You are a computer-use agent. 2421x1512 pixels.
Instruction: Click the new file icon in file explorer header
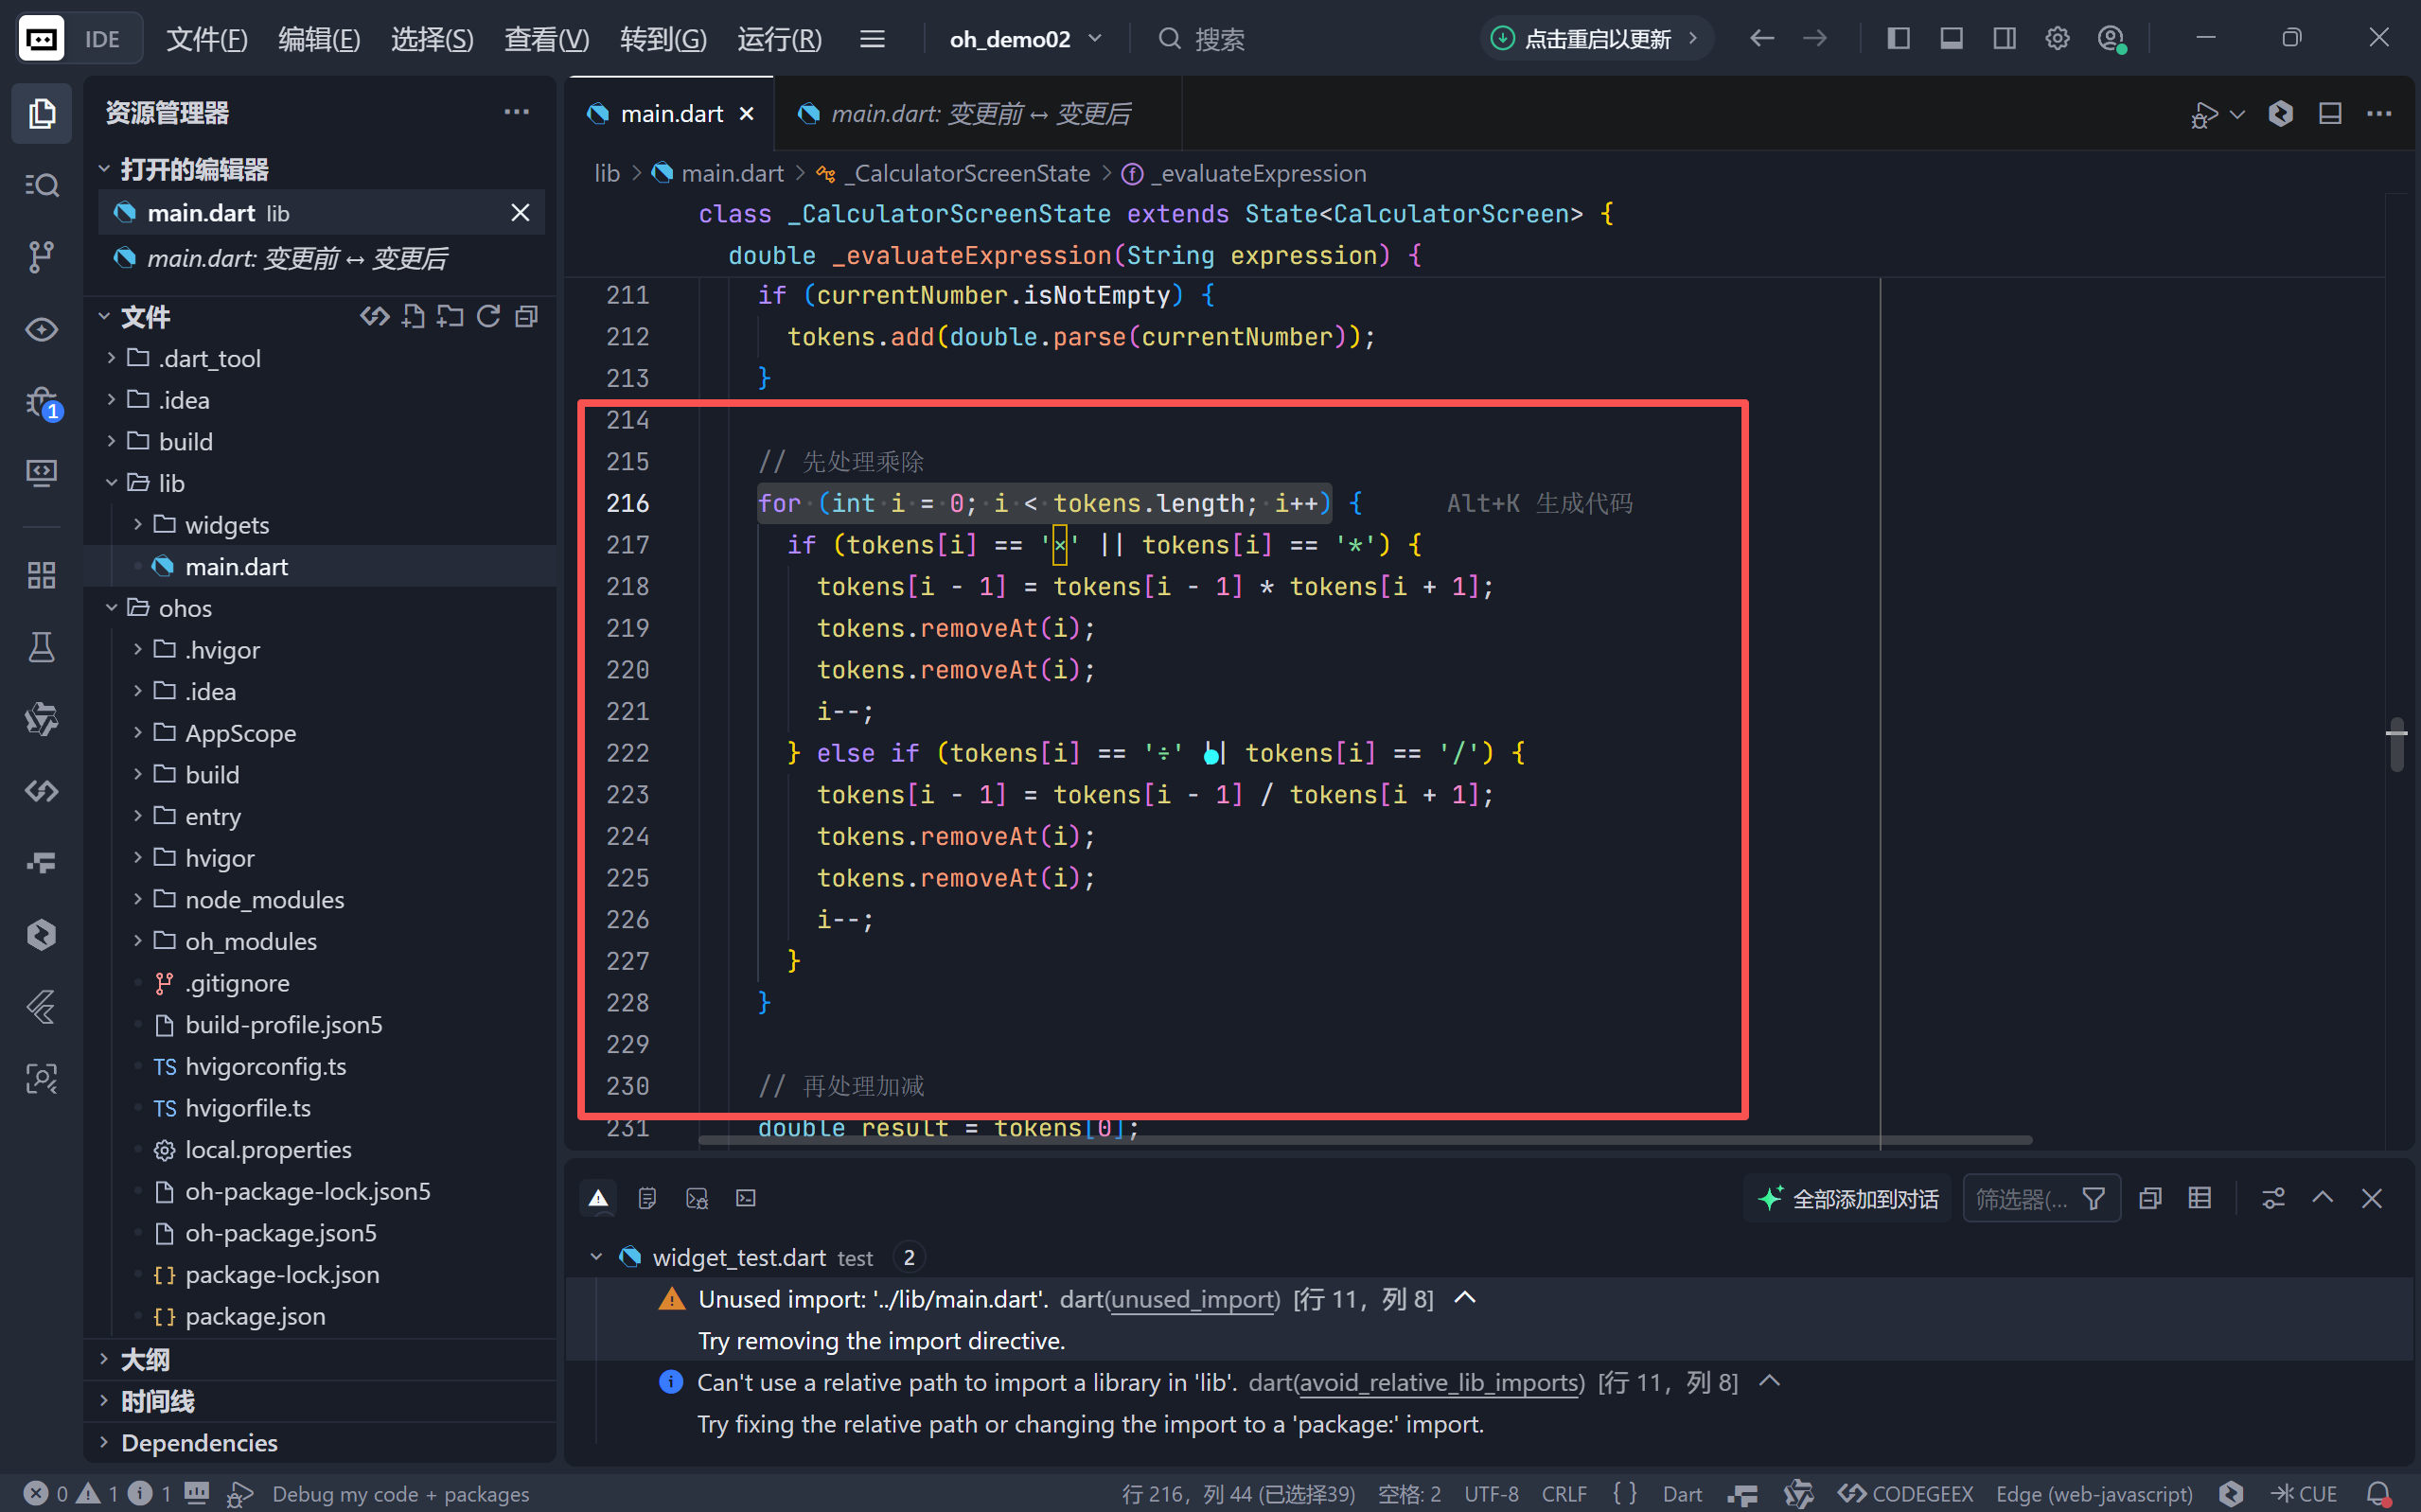(x=413, y=317)
